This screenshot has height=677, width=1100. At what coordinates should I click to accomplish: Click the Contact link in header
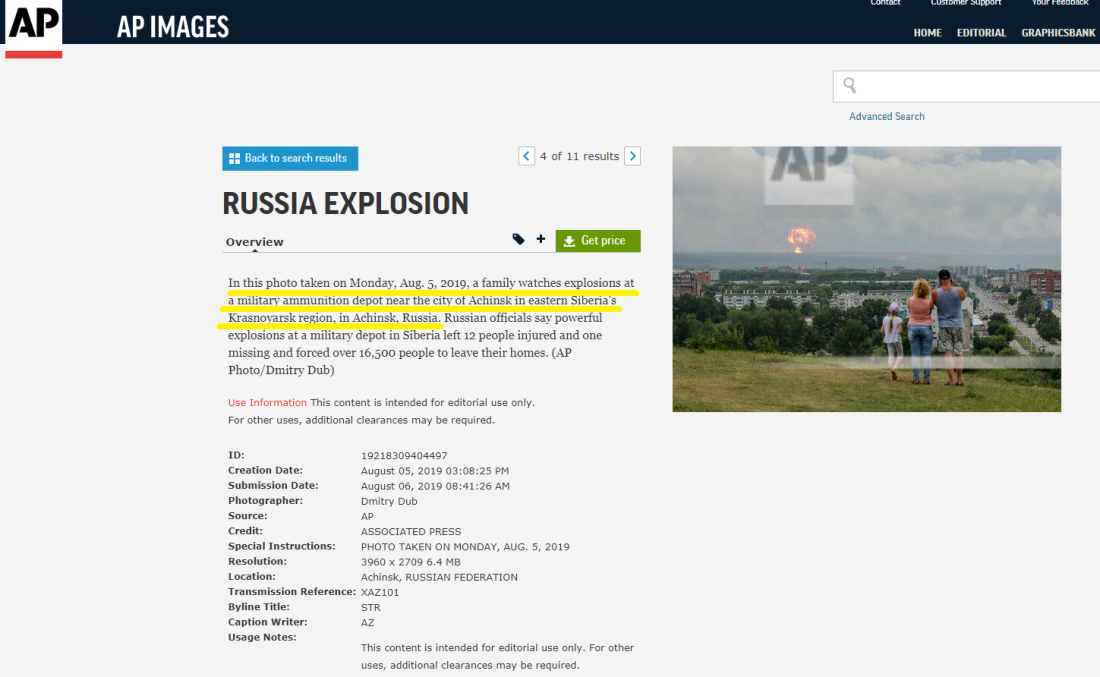pyautogui.click(x=885, y=3)
